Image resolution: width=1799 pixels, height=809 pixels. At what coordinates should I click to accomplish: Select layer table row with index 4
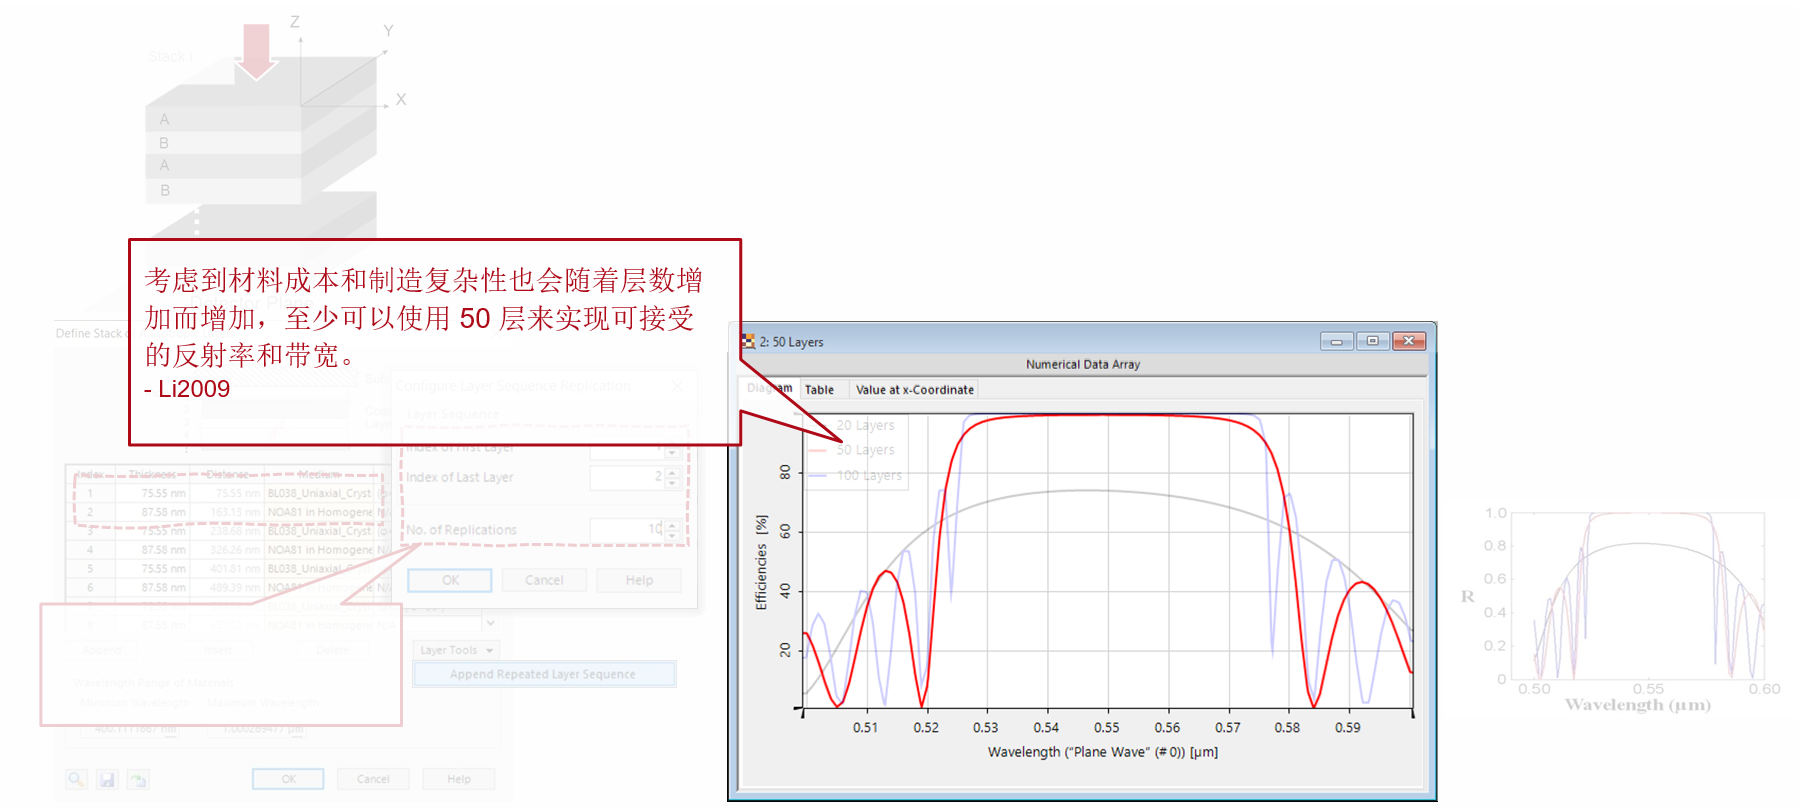pyautogui.click(x=229, y=550)
